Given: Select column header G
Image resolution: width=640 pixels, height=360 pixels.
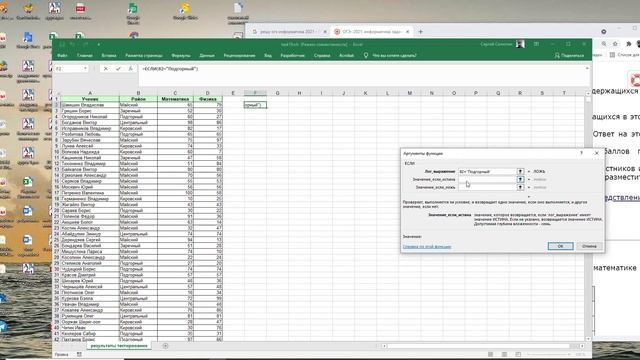Looking at the screenshot, I should 278,93.
